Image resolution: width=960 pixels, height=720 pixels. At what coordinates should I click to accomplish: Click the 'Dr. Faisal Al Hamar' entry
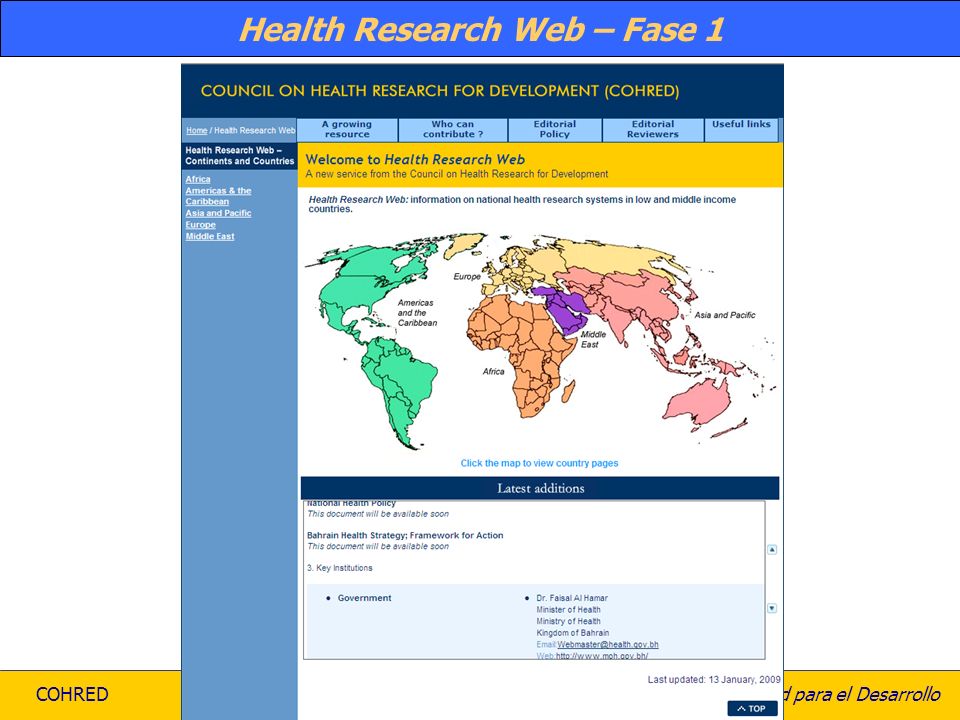click(x=572, y=598)
